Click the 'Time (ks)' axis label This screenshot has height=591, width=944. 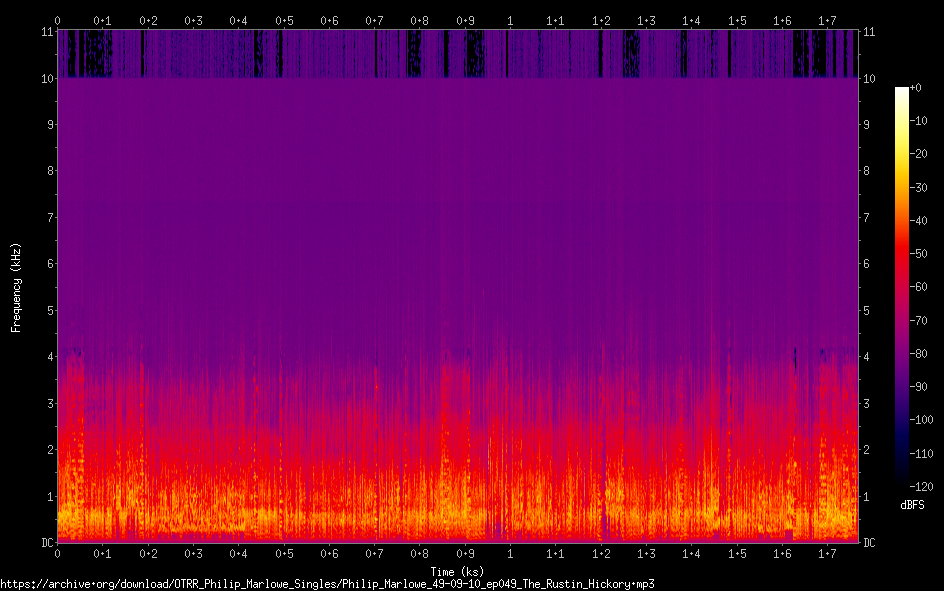pos(457,571)
